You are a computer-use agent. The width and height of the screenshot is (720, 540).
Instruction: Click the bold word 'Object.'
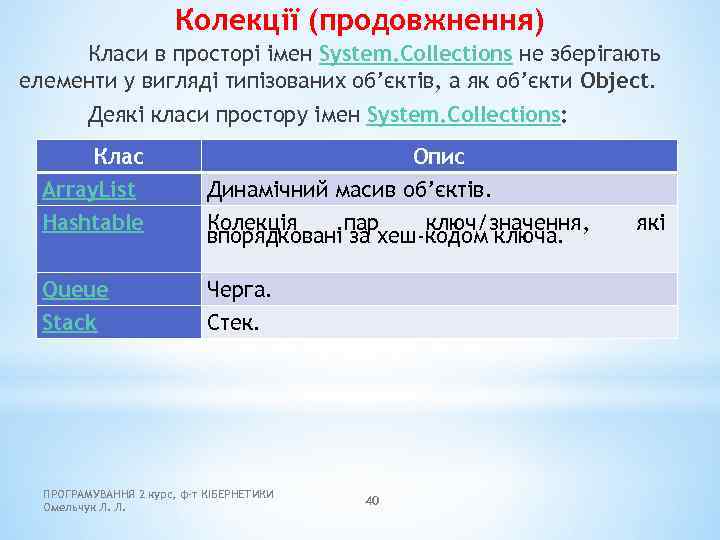tap(617, 81)
